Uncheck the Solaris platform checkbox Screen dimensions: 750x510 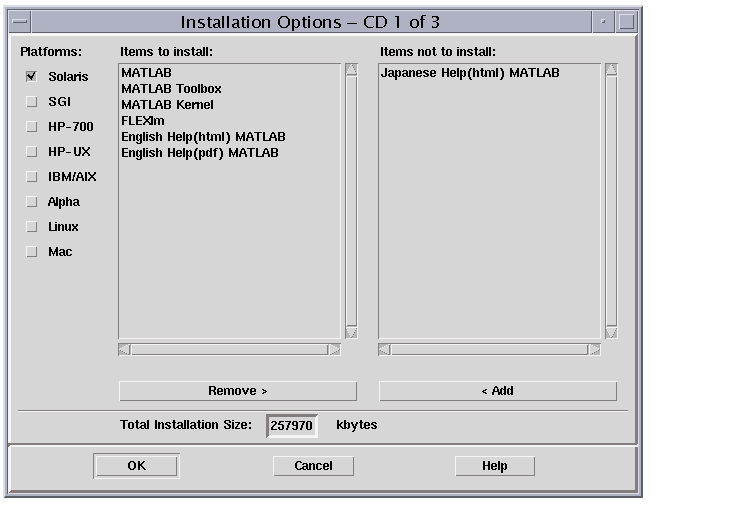click(x=31, y=76)
